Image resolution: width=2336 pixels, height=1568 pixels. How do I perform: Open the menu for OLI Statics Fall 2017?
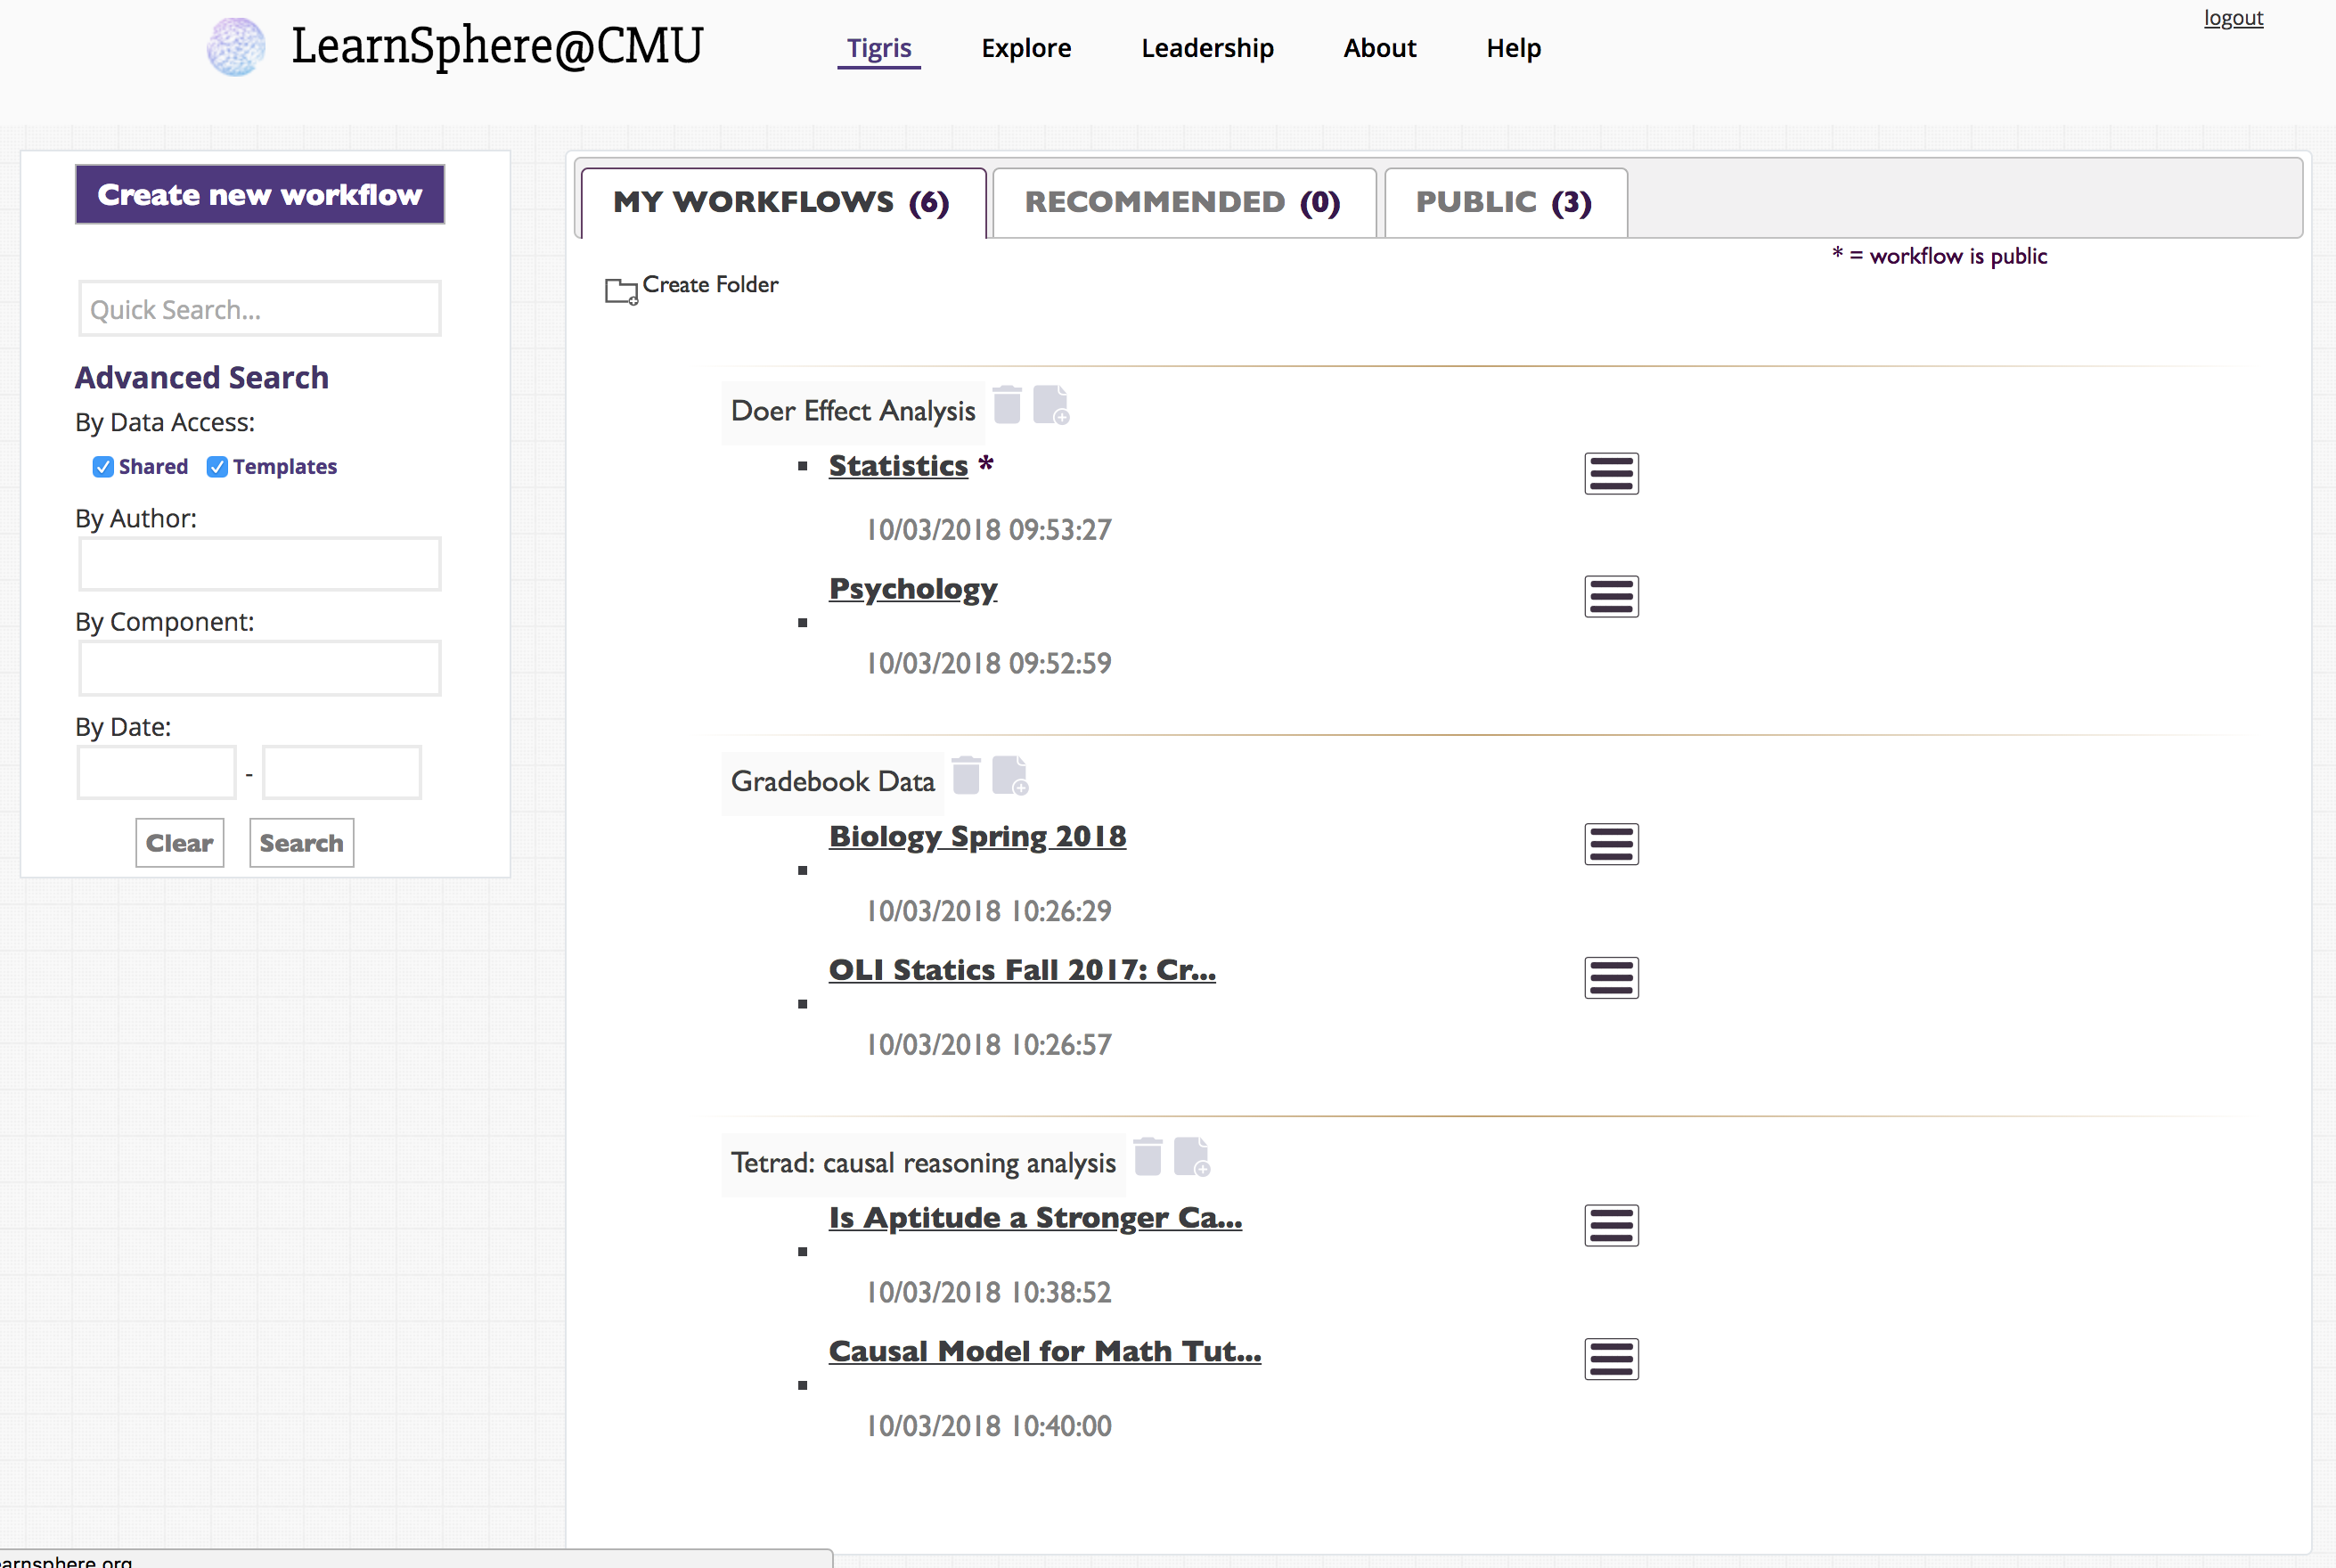pyautogui.click(x=1611, y=977)
